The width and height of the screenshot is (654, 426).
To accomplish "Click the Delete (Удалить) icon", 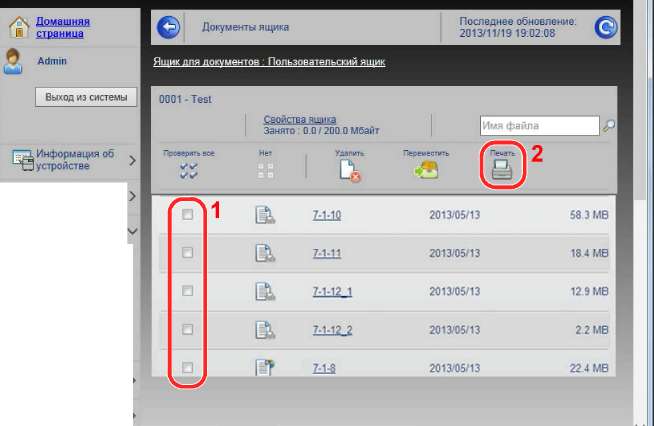I will click(x=349, y=171).
